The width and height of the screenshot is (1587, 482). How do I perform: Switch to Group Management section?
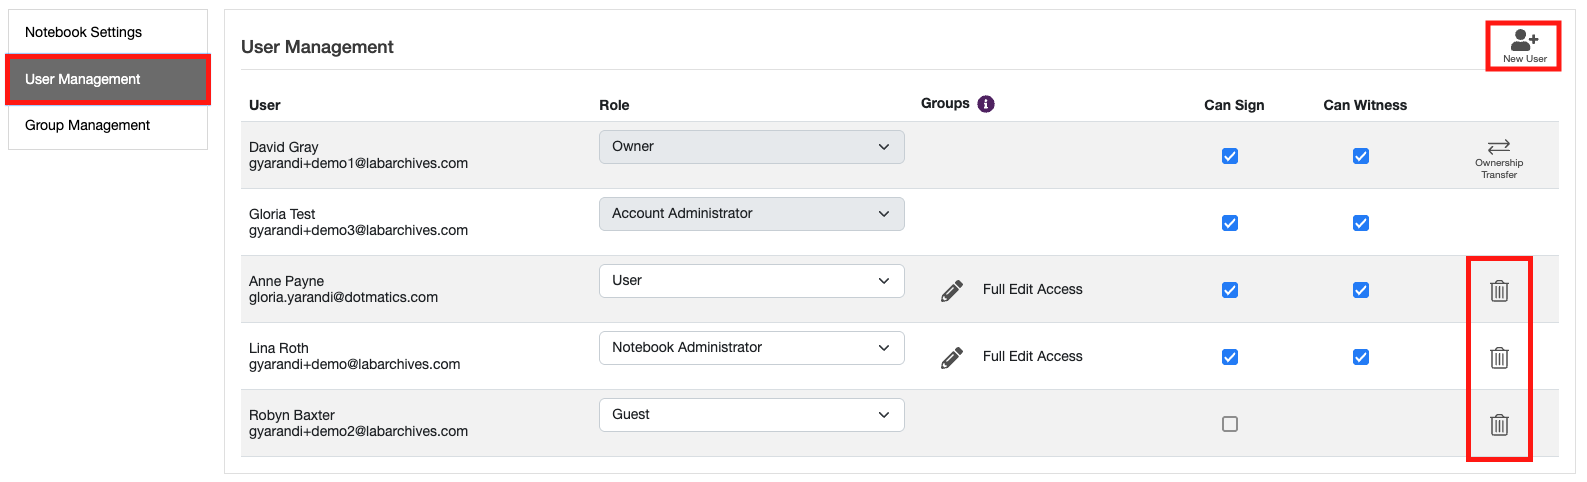(88, 125)
